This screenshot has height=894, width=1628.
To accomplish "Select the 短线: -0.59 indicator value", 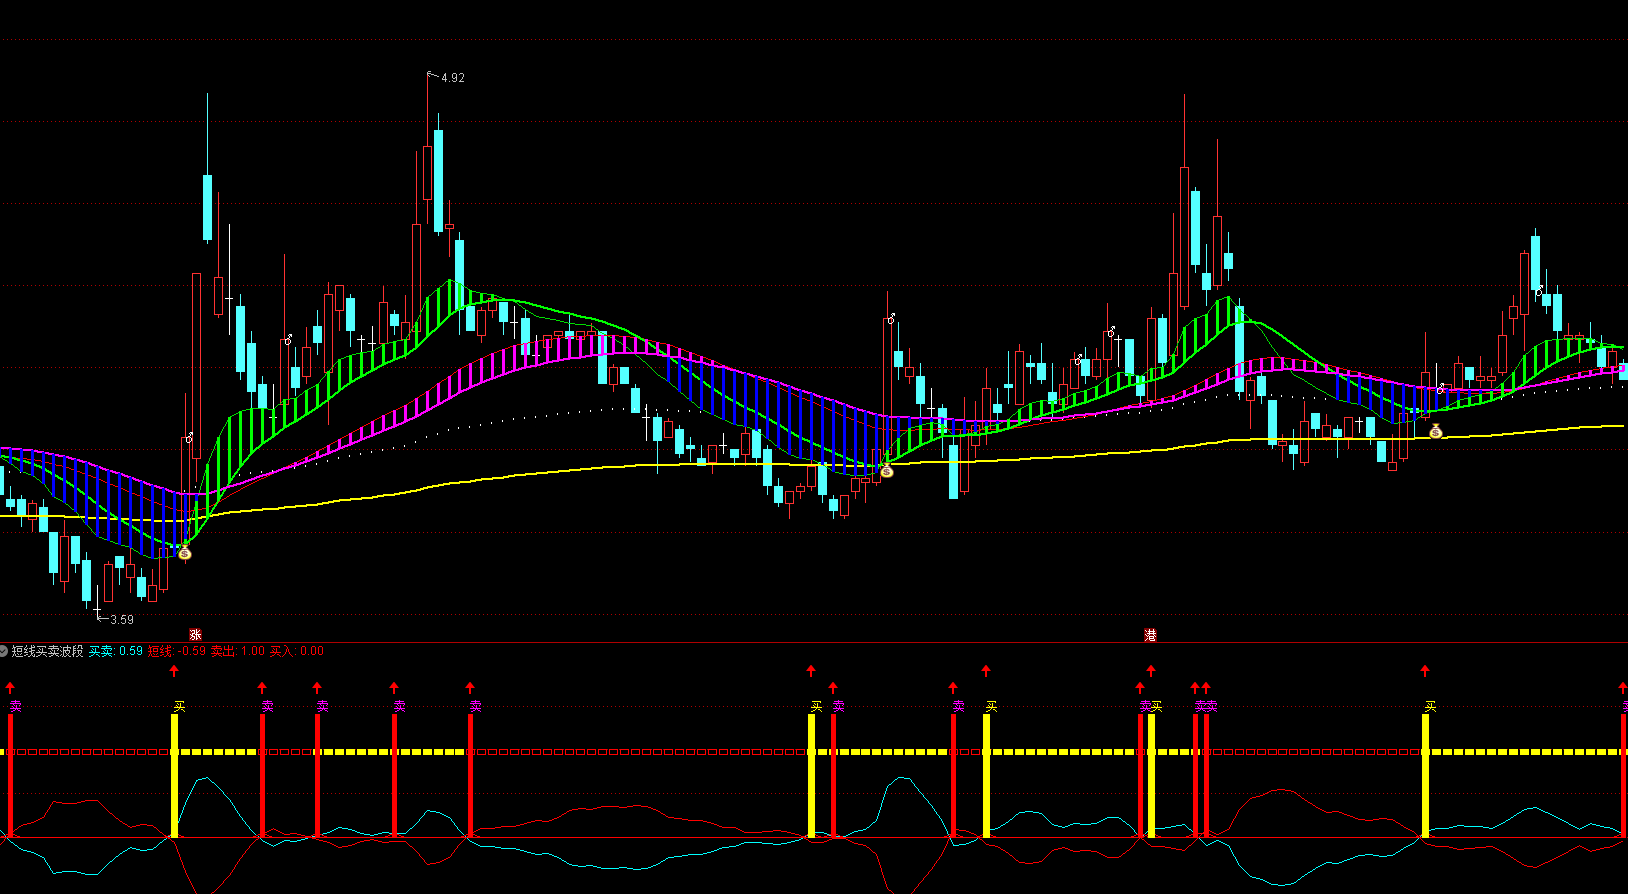I will point(177,651).
